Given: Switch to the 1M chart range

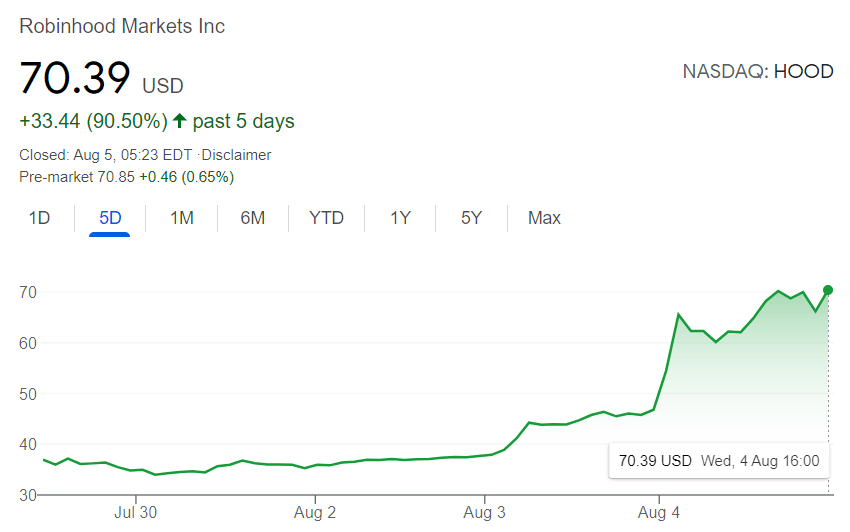Looking at the screenshot, I should tap(181, 217).
